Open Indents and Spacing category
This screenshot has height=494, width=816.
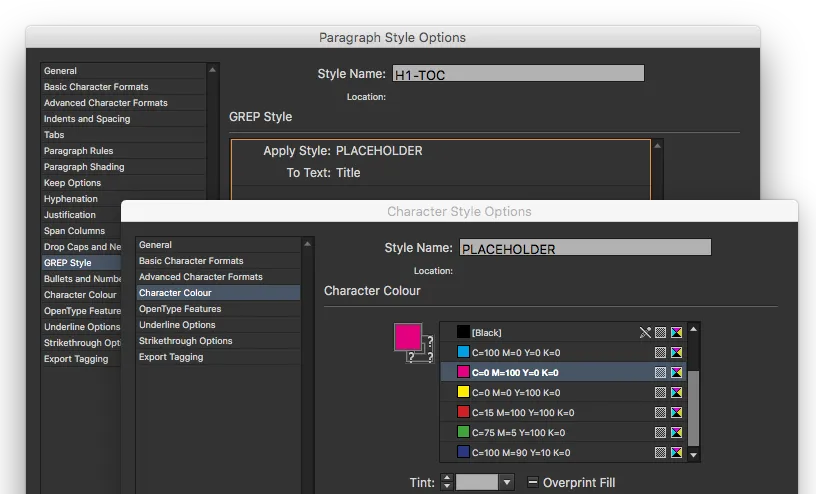123,119
